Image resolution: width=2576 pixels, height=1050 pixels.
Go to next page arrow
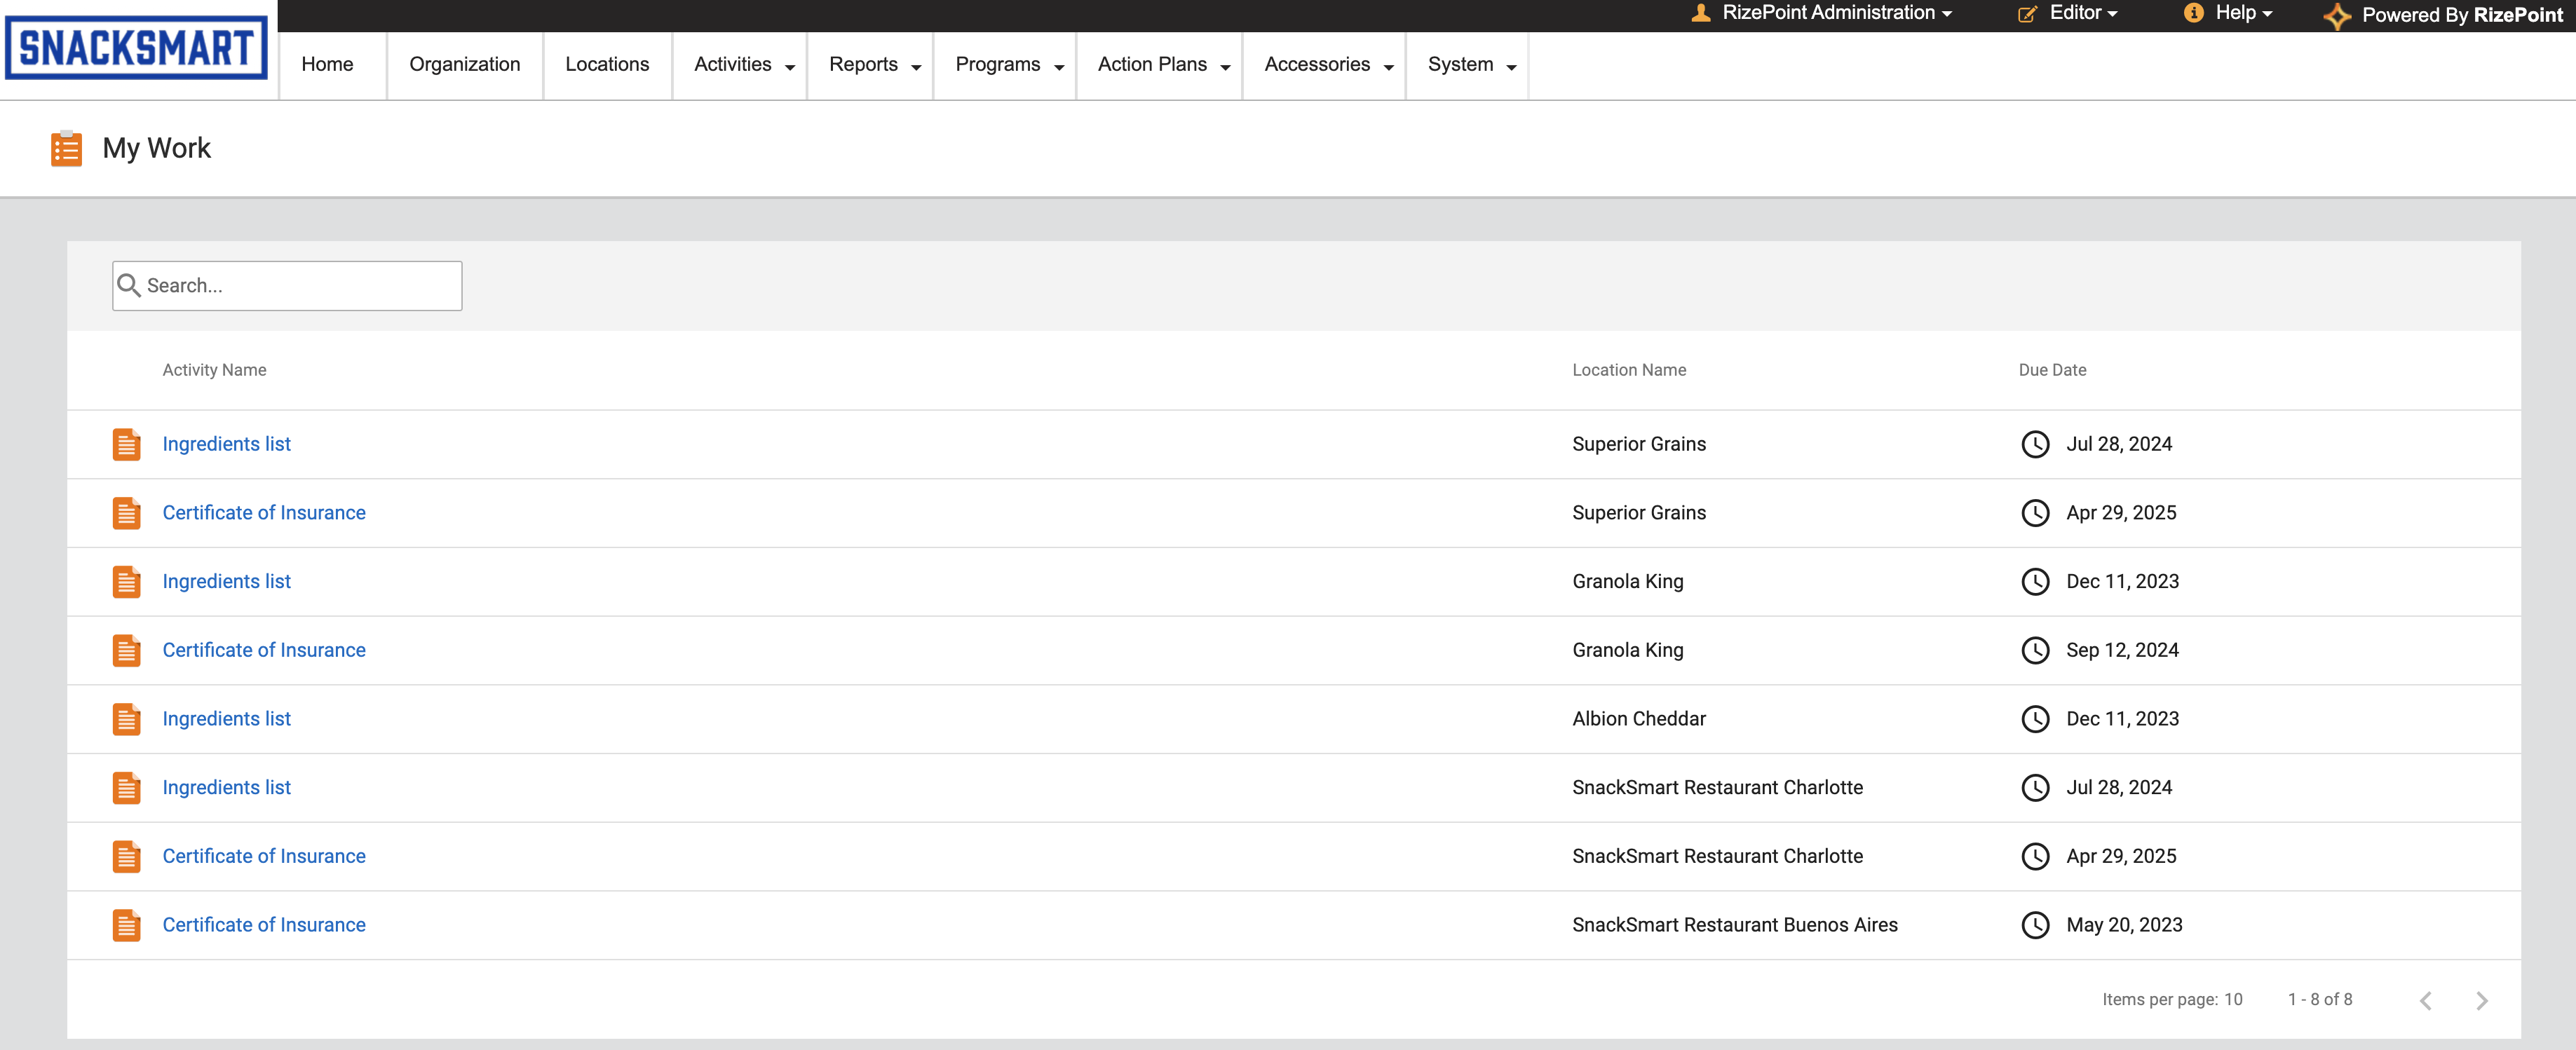[x=2481, y=1000]
